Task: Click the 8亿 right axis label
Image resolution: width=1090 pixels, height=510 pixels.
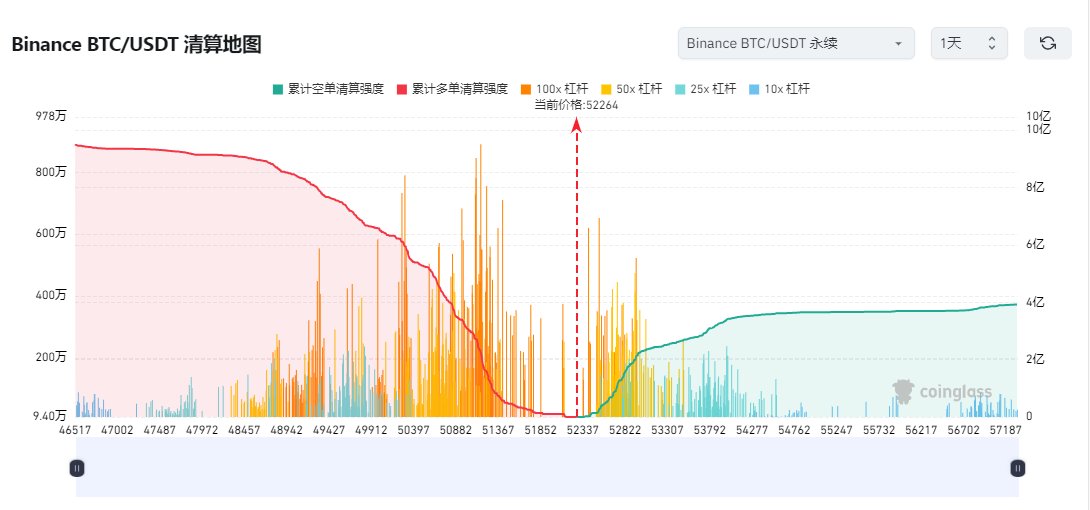Action: coord(1034,187)
